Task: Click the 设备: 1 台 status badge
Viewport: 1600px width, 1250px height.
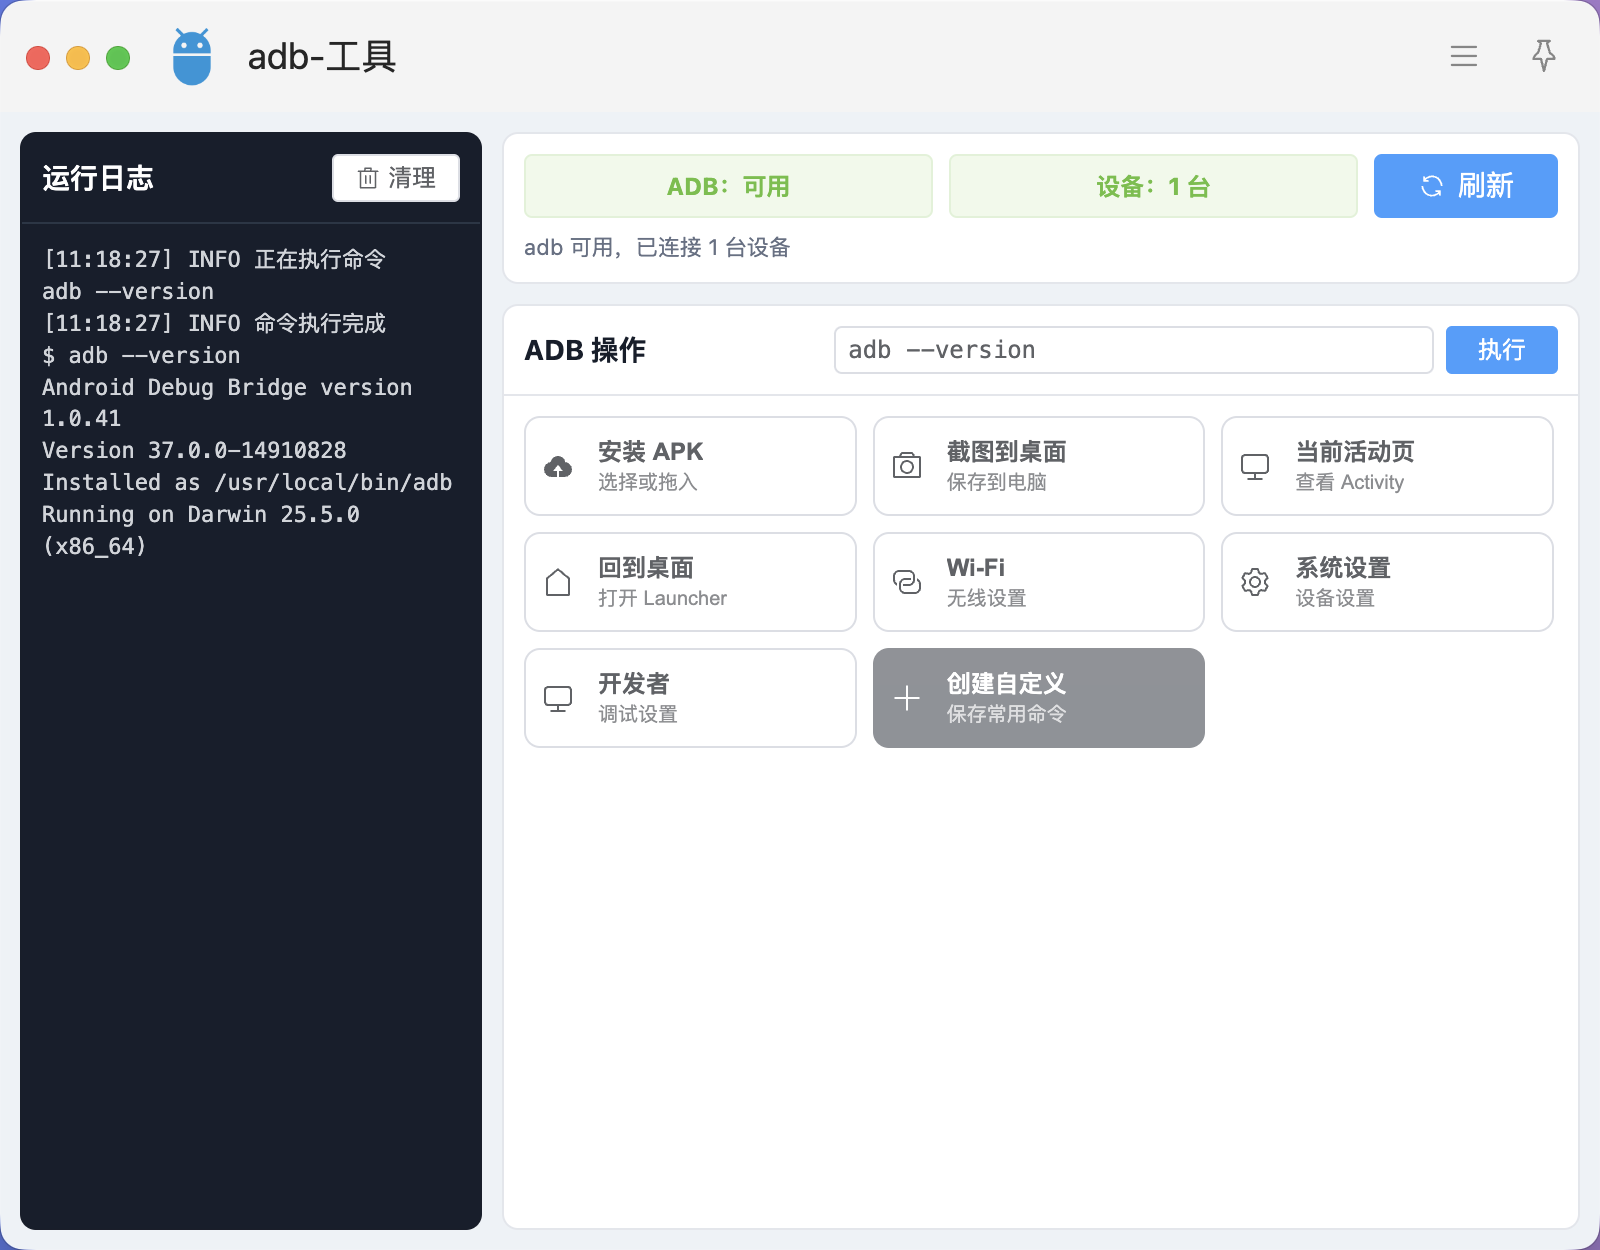Action: click(x=1153, y=186)
